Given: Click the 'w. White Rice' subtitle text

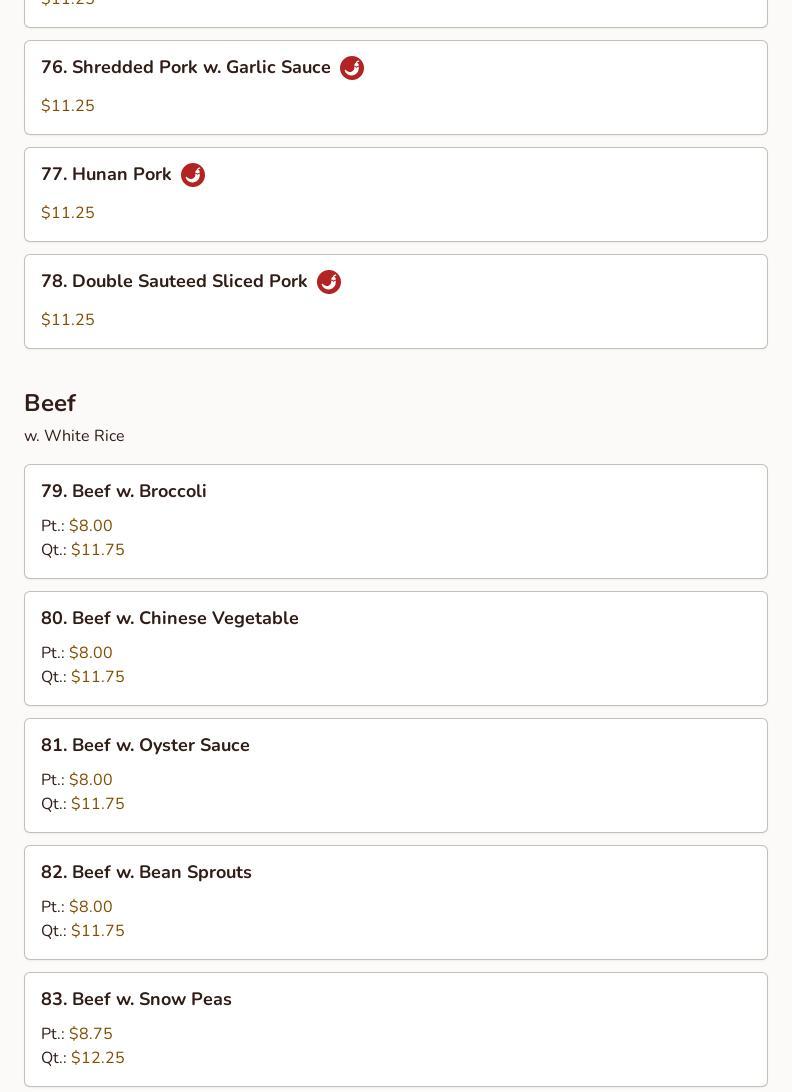Looking at the screenshot, I should tap(74, 436).
